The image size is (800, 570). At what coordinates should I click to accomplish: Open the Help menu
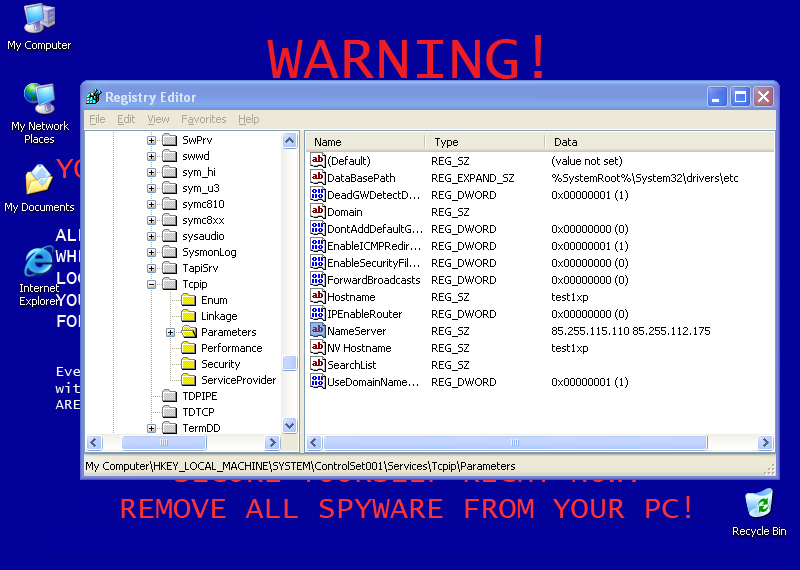pyautogui.click(x=248, y=119)
